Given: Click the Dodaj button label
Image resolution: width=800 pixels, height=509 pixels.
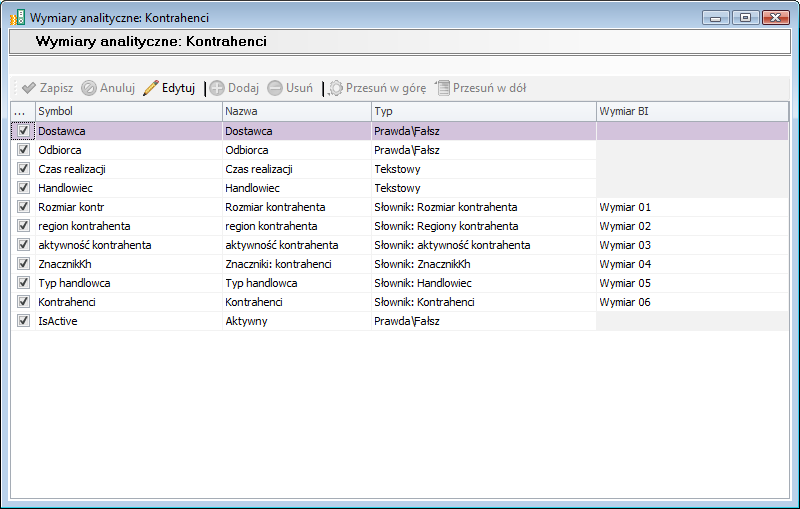Looking at the screenshot, I should [243, 88].
